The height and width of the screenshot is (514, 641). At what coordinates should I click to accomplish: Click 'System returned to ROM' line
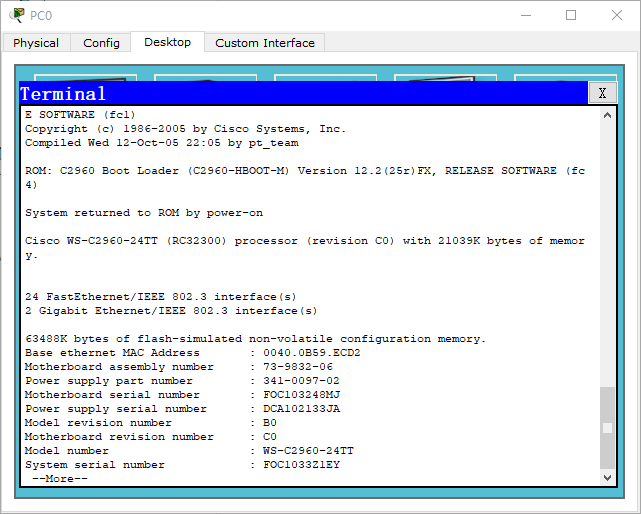coord(144,213)
